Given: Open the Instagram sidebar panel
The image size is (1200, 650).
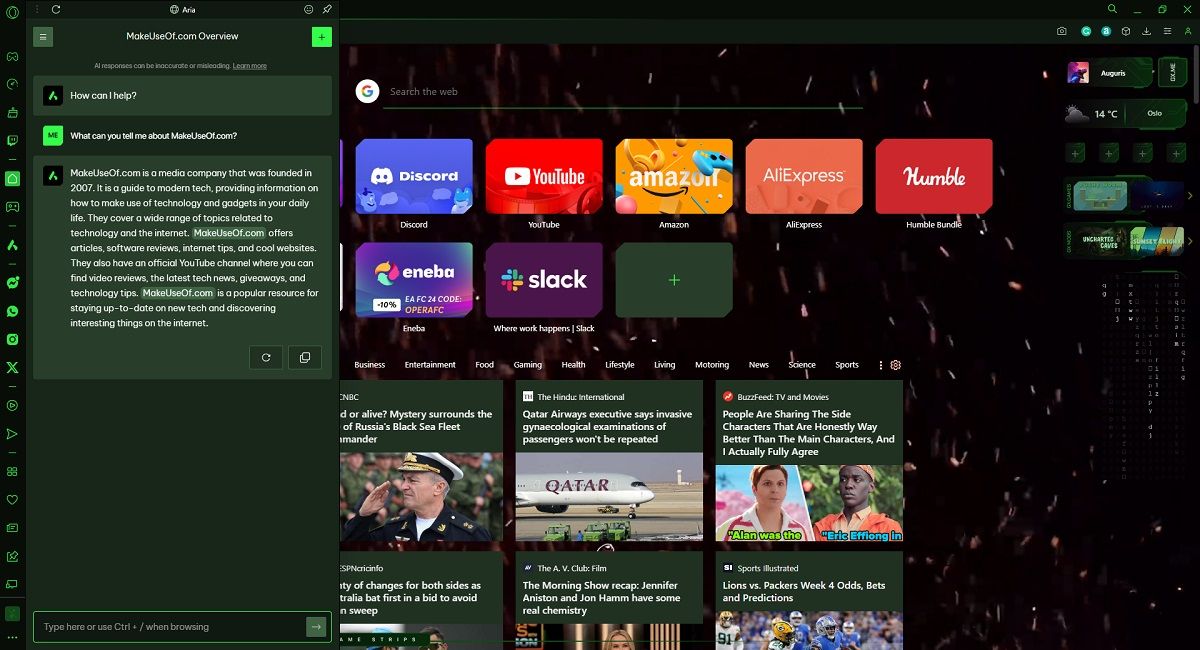Looking at the screenshot, I should pyautogui.click(x=12, y=339).
